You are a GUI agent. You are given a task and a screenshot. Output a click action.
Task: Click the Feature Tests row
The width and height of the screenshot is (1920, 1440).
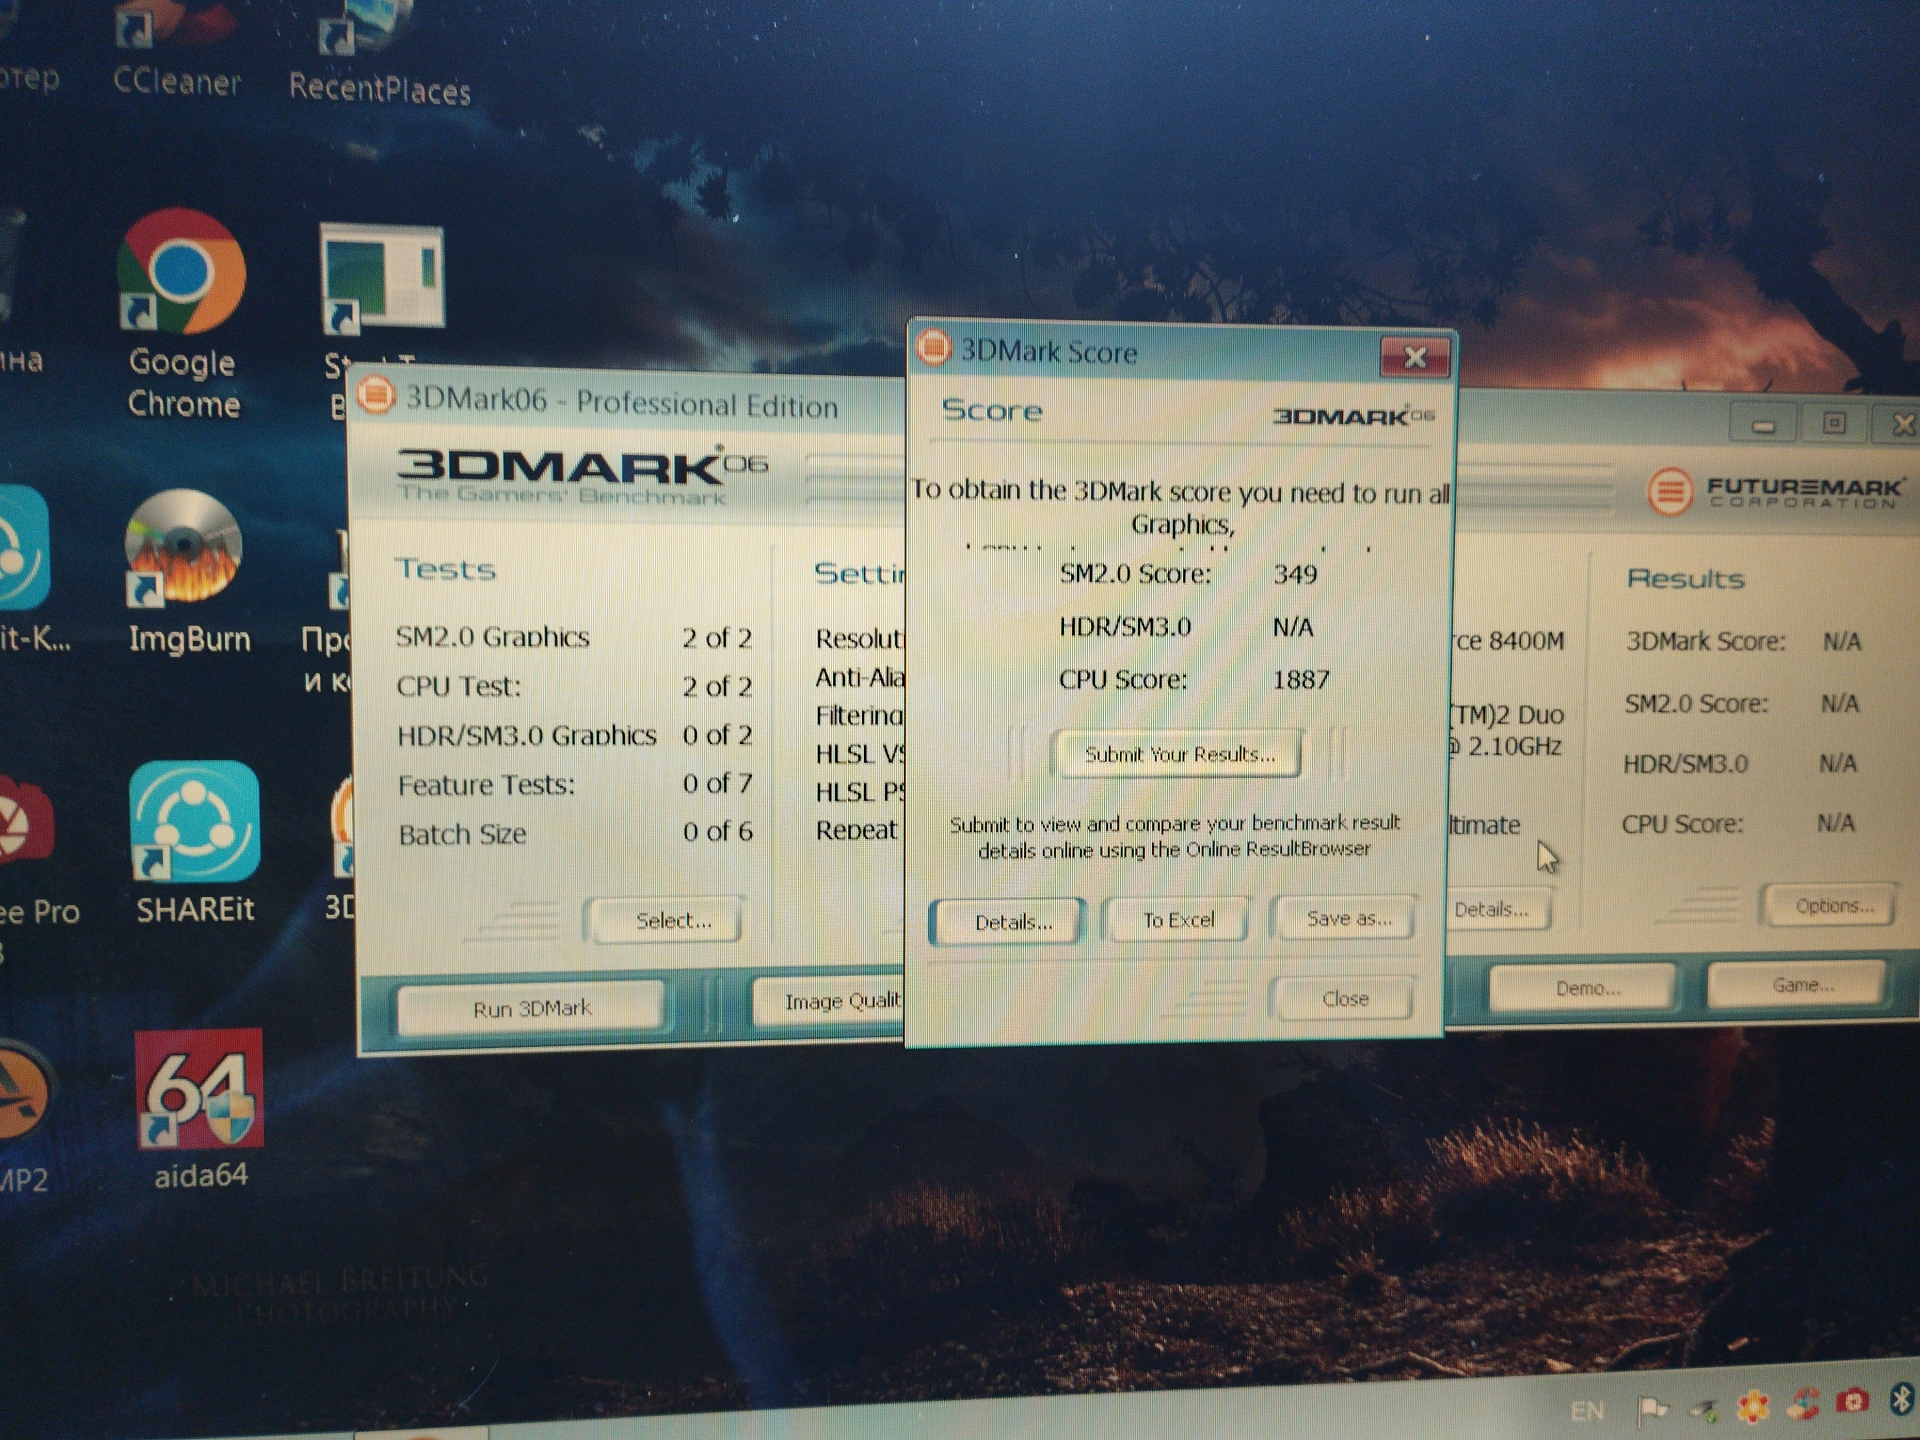tap(573, 784)
